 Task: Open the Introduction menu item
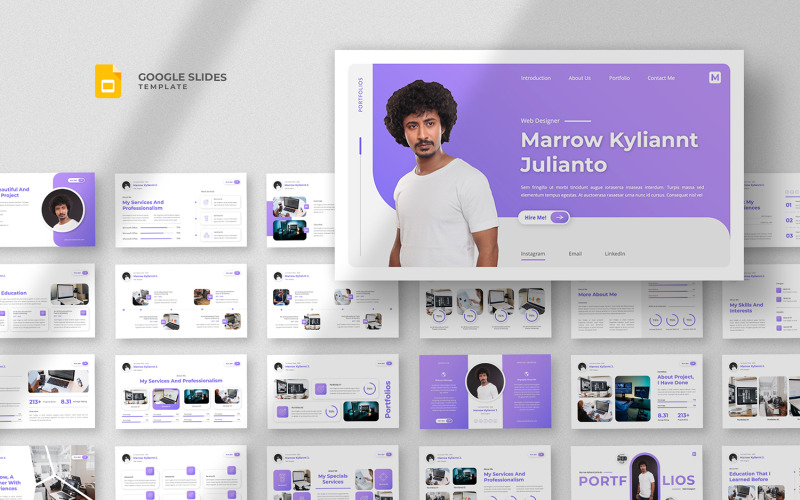[536, 78]
